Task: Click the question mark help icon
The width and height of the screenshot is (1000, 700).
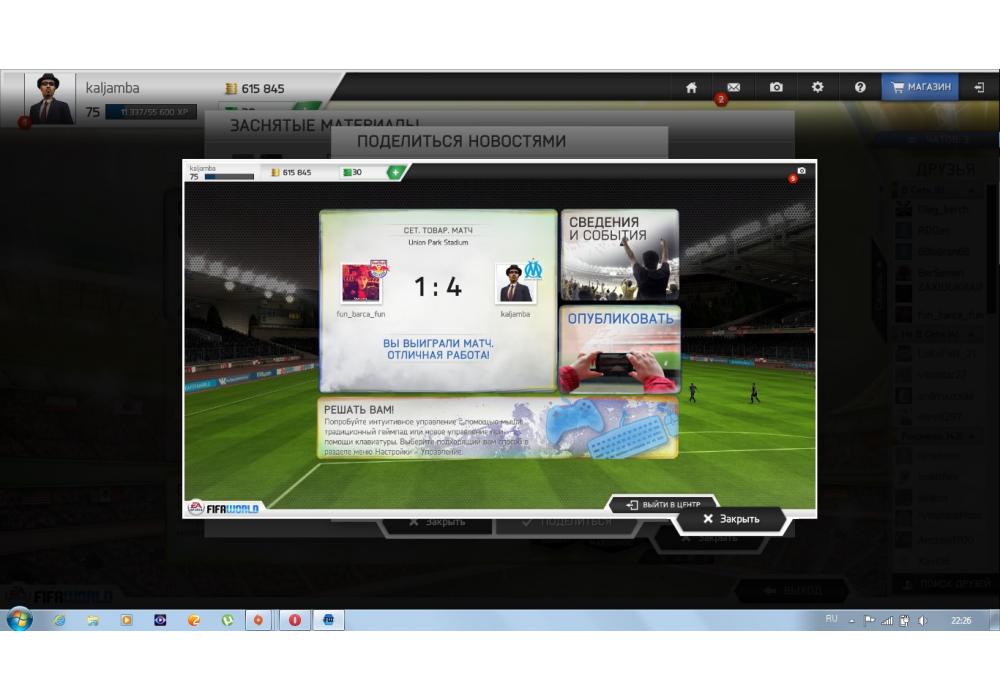Action: (x=860, y=88)
